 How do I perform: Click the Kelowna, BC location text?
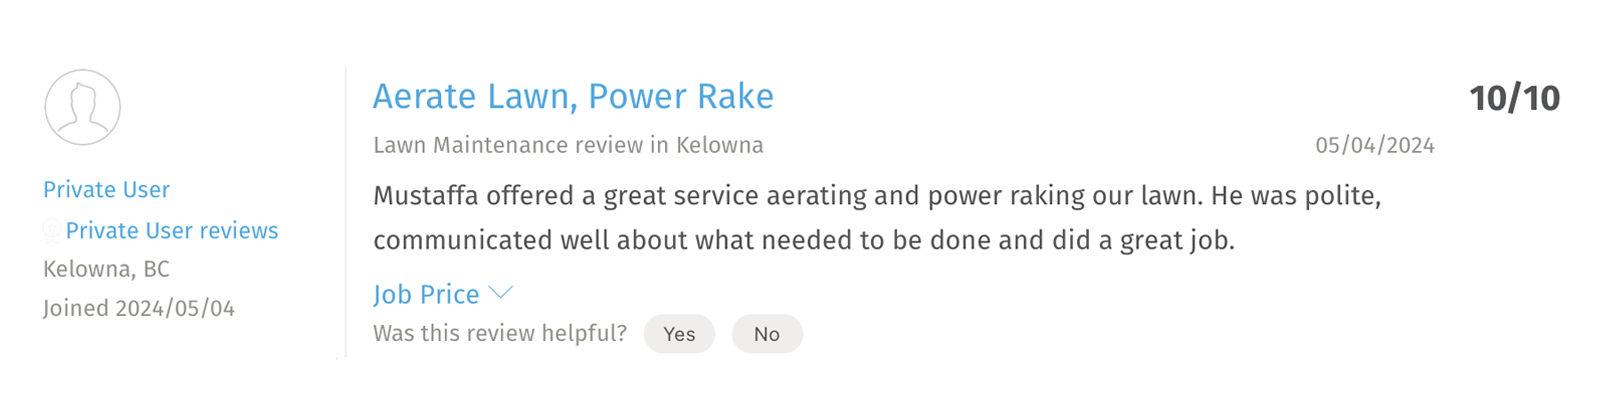[x=106, y=269]
